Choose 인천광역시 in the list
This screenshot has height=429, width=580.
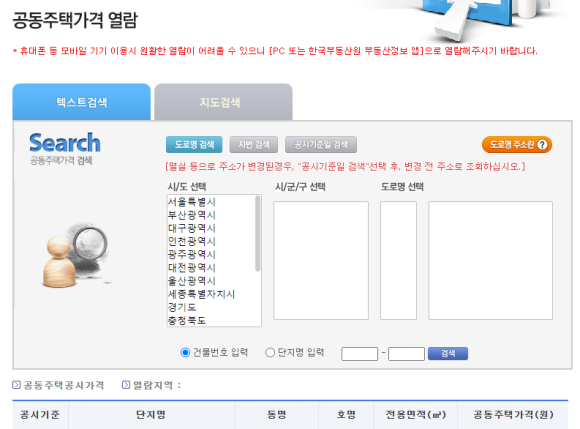[x=192, y=241]
